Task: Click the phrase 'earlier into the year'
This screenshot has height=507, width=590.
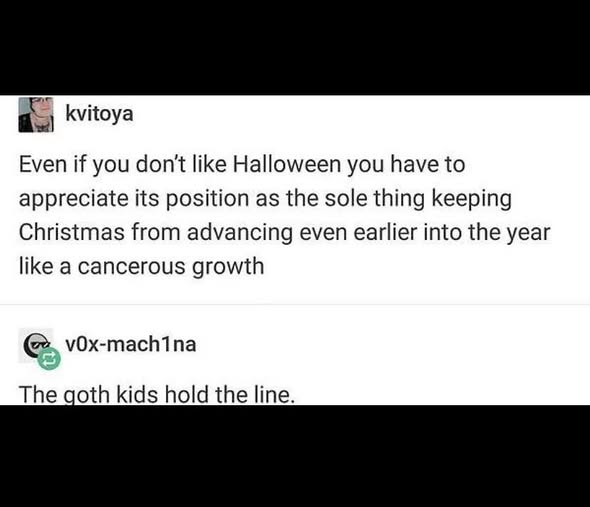Action: (x=452, y=233)
